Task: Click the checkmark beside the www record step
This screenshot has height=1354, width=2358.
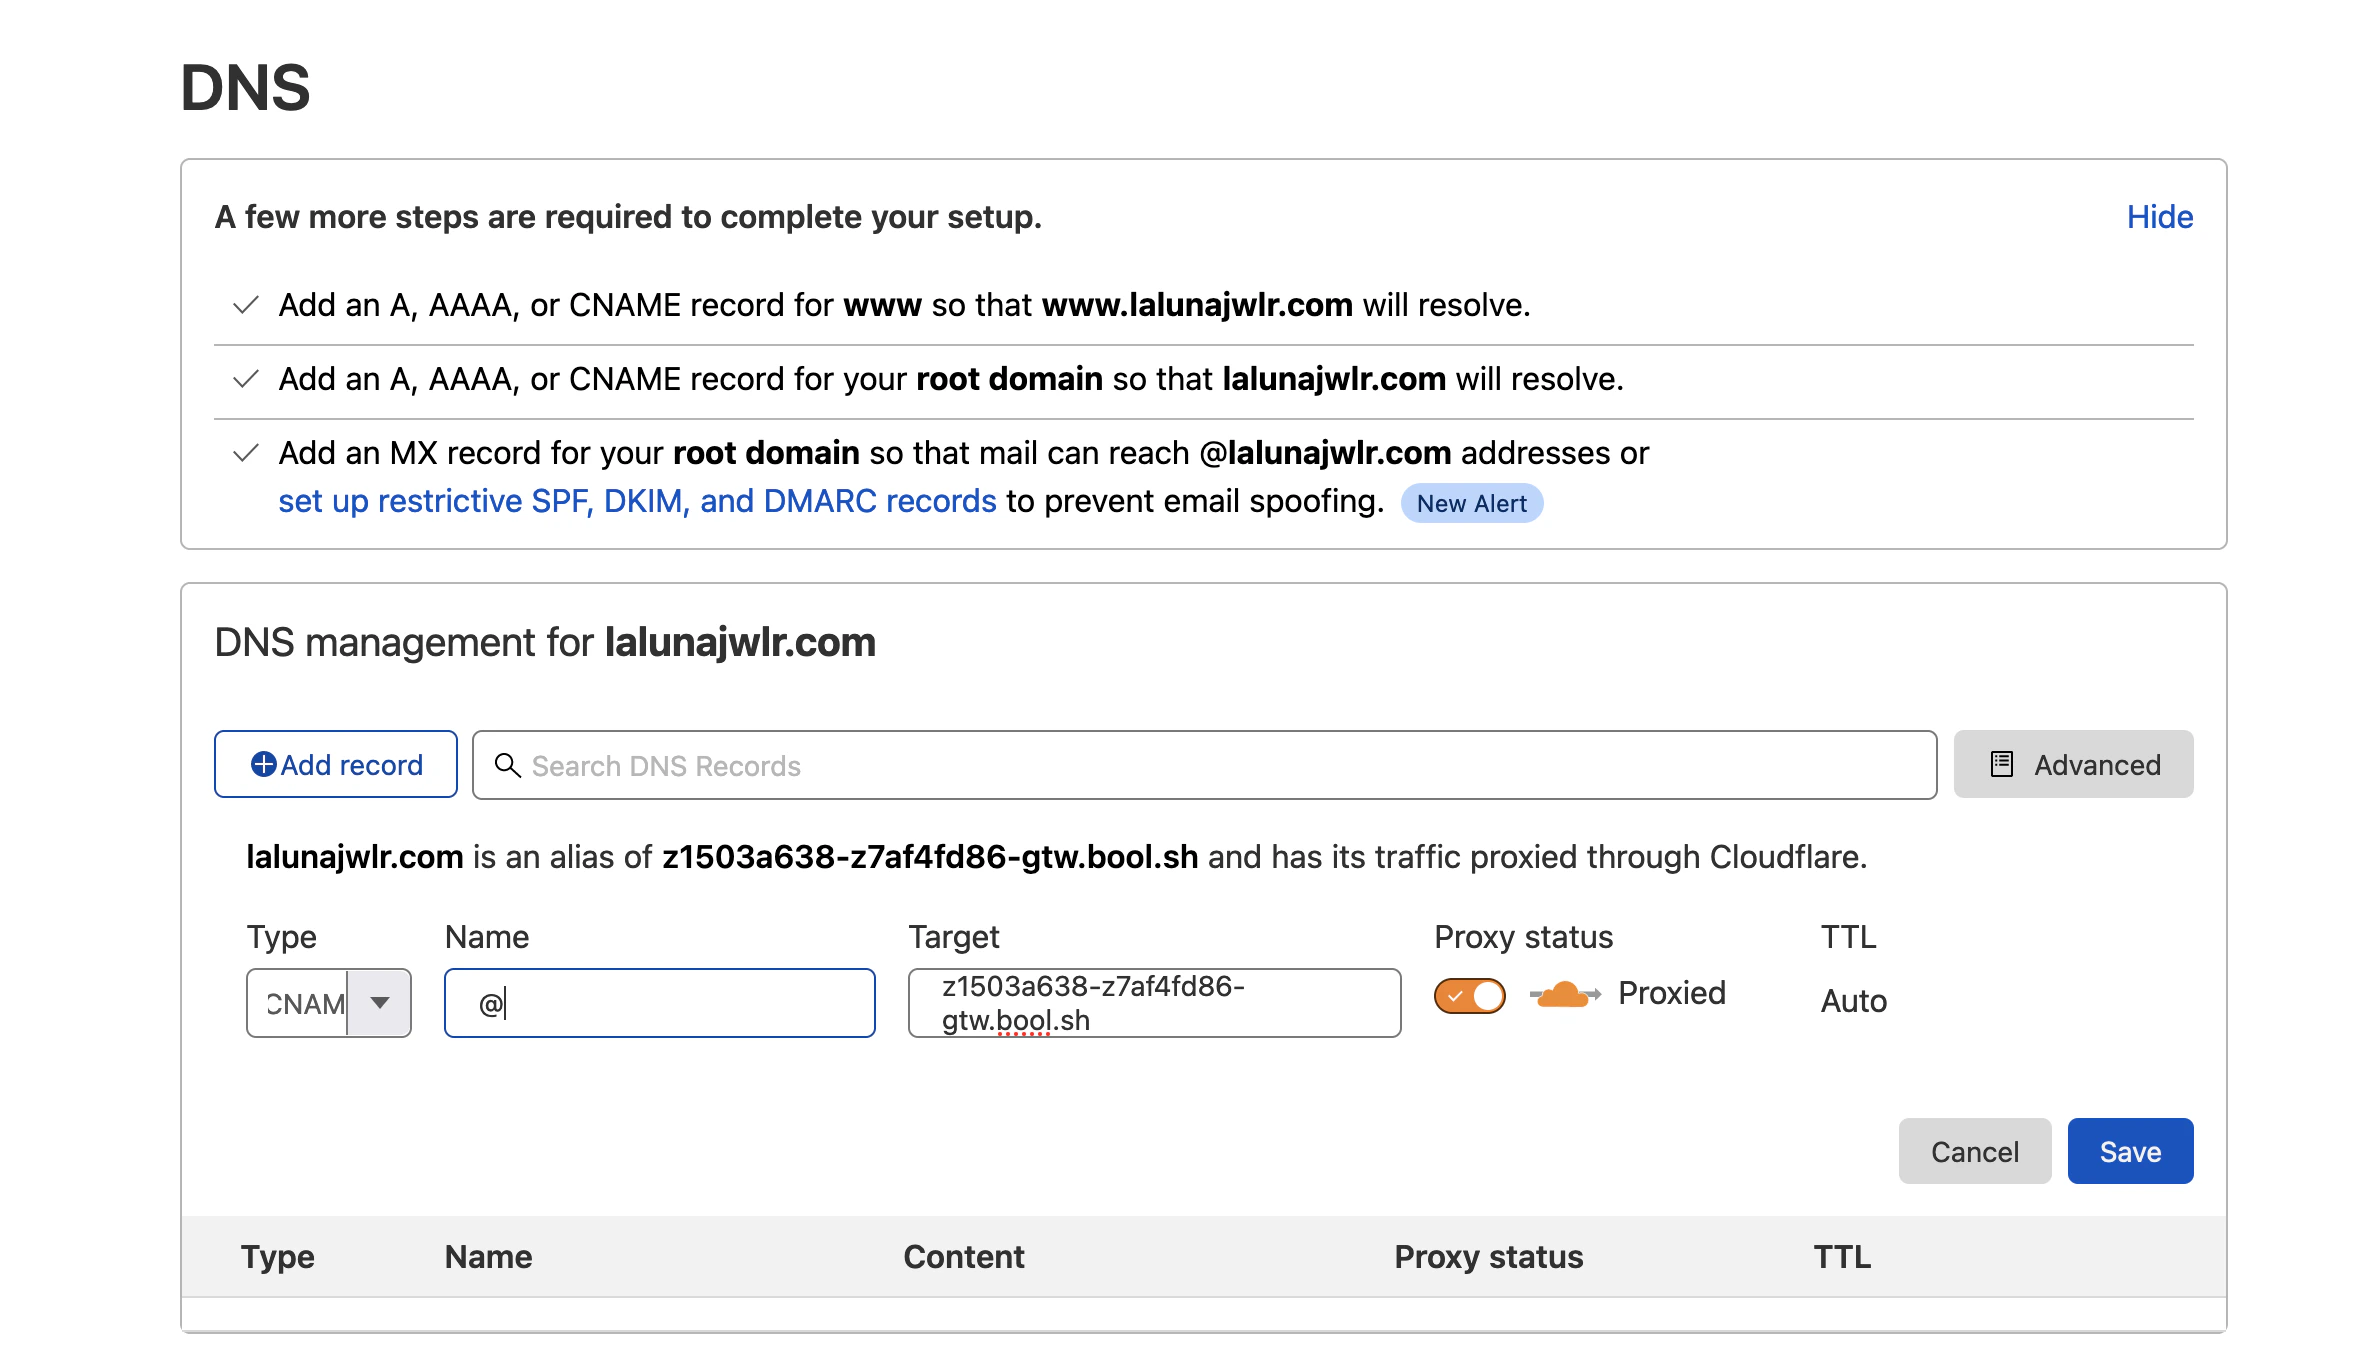Action: coord(243,305)
